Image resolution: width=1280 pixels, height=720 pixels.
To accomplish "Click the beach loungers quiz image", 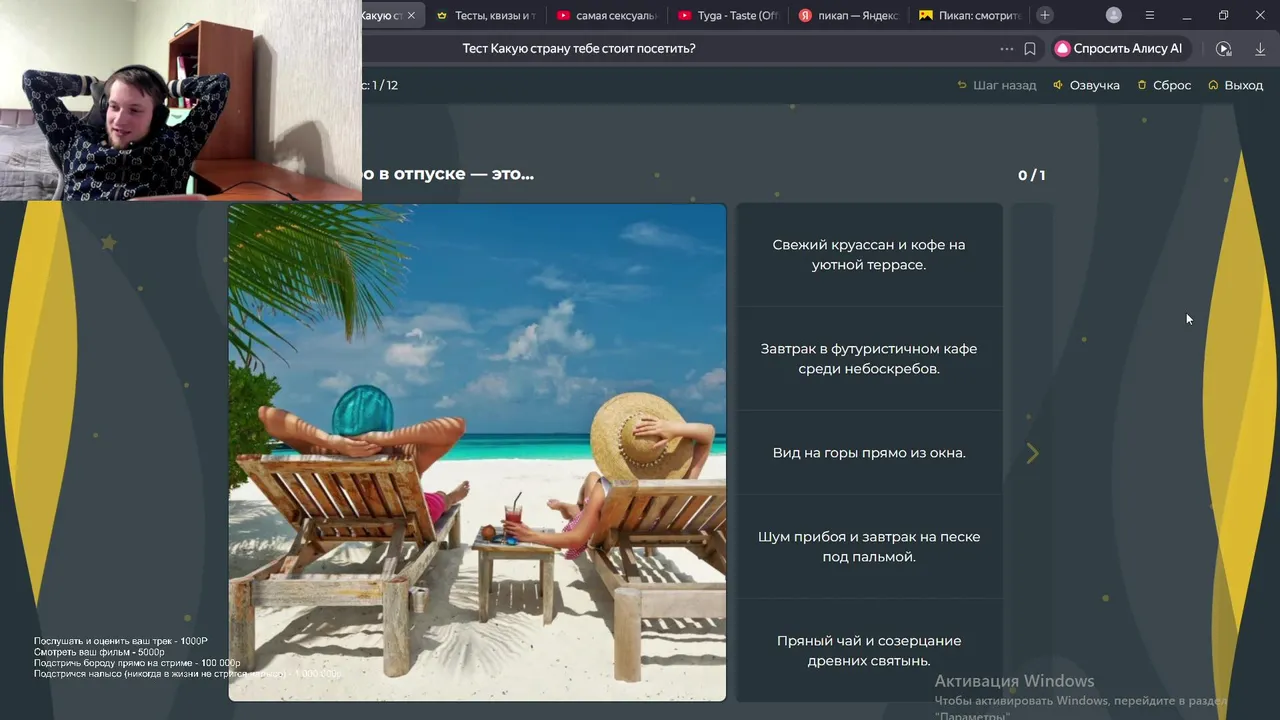I will (477, 453).
